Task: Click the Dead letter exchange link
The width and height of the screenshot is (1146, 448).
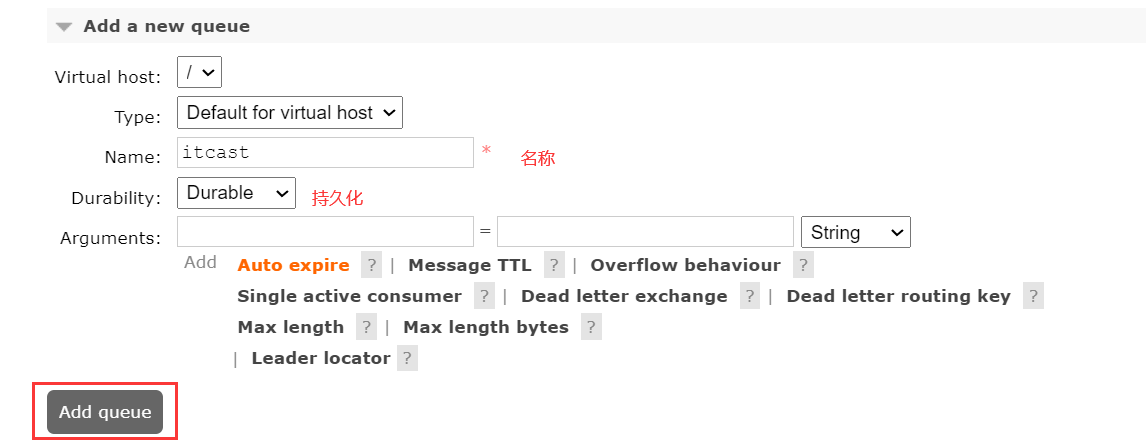Action: pyautogui.click(x=624, y=296)
